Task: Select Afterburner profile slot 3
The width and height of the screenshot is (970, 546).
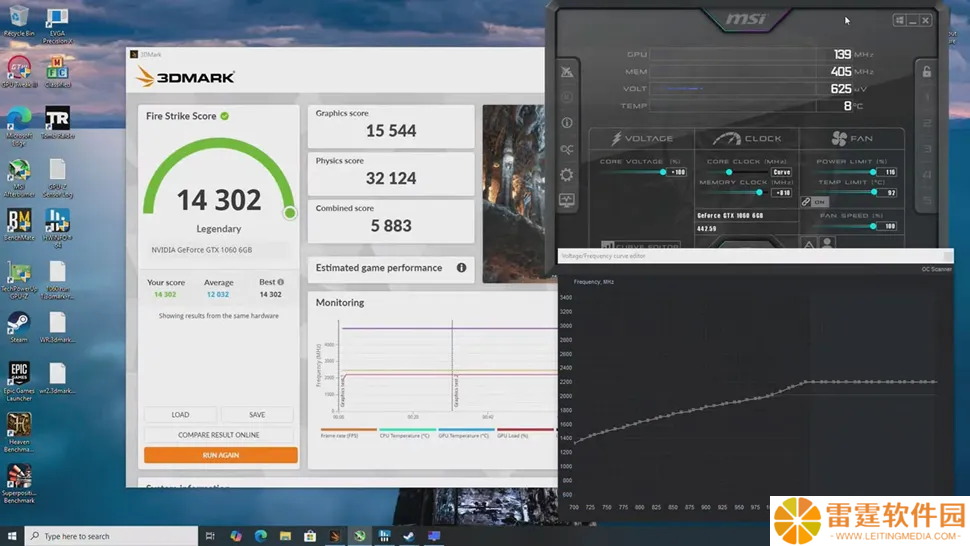Action: click(x=927, y=149)
